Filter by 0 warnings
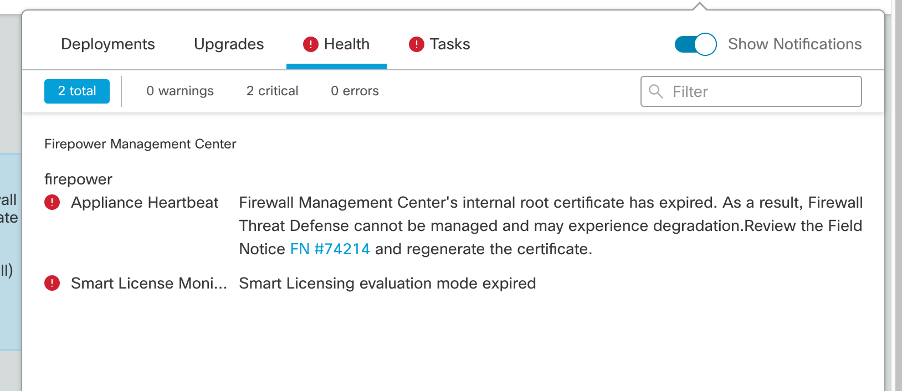Screen dimensions: 902x392 (x=180, y=91)
